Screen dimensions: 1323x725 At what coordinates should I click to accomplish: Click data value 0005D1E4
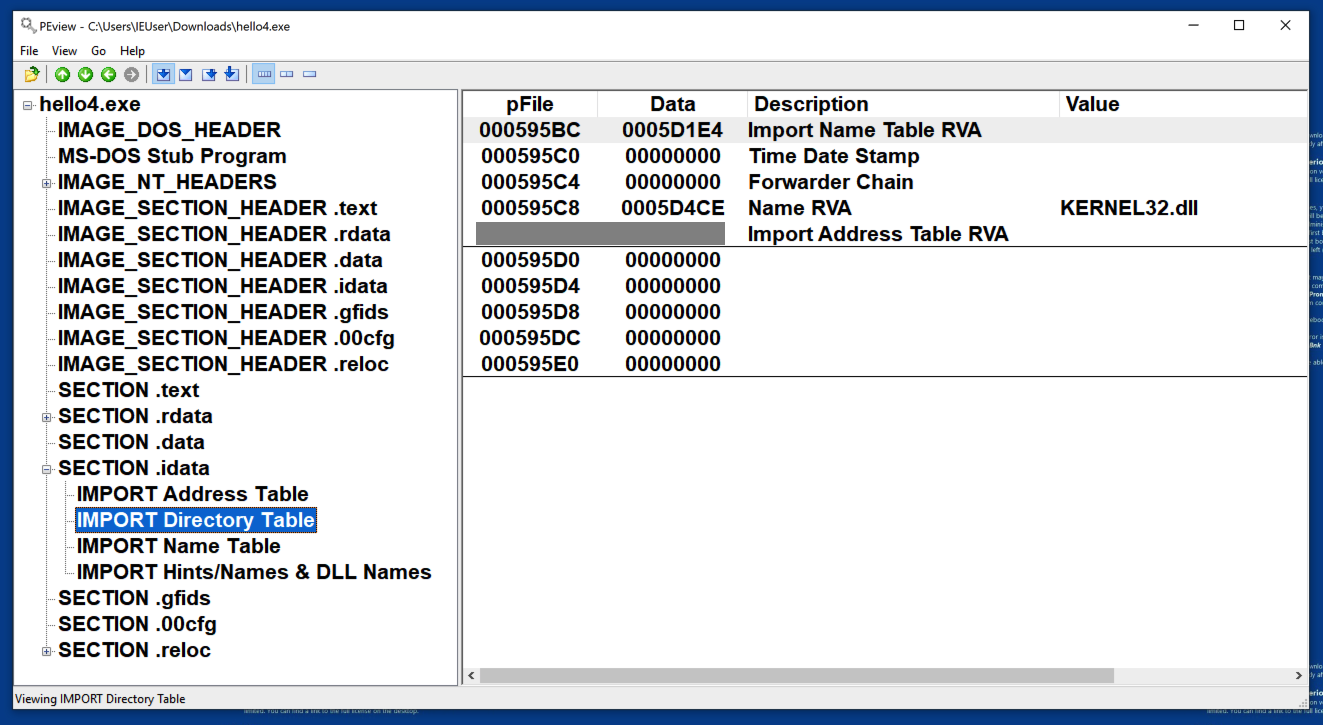pyautogui.click(x=673, y=130)
